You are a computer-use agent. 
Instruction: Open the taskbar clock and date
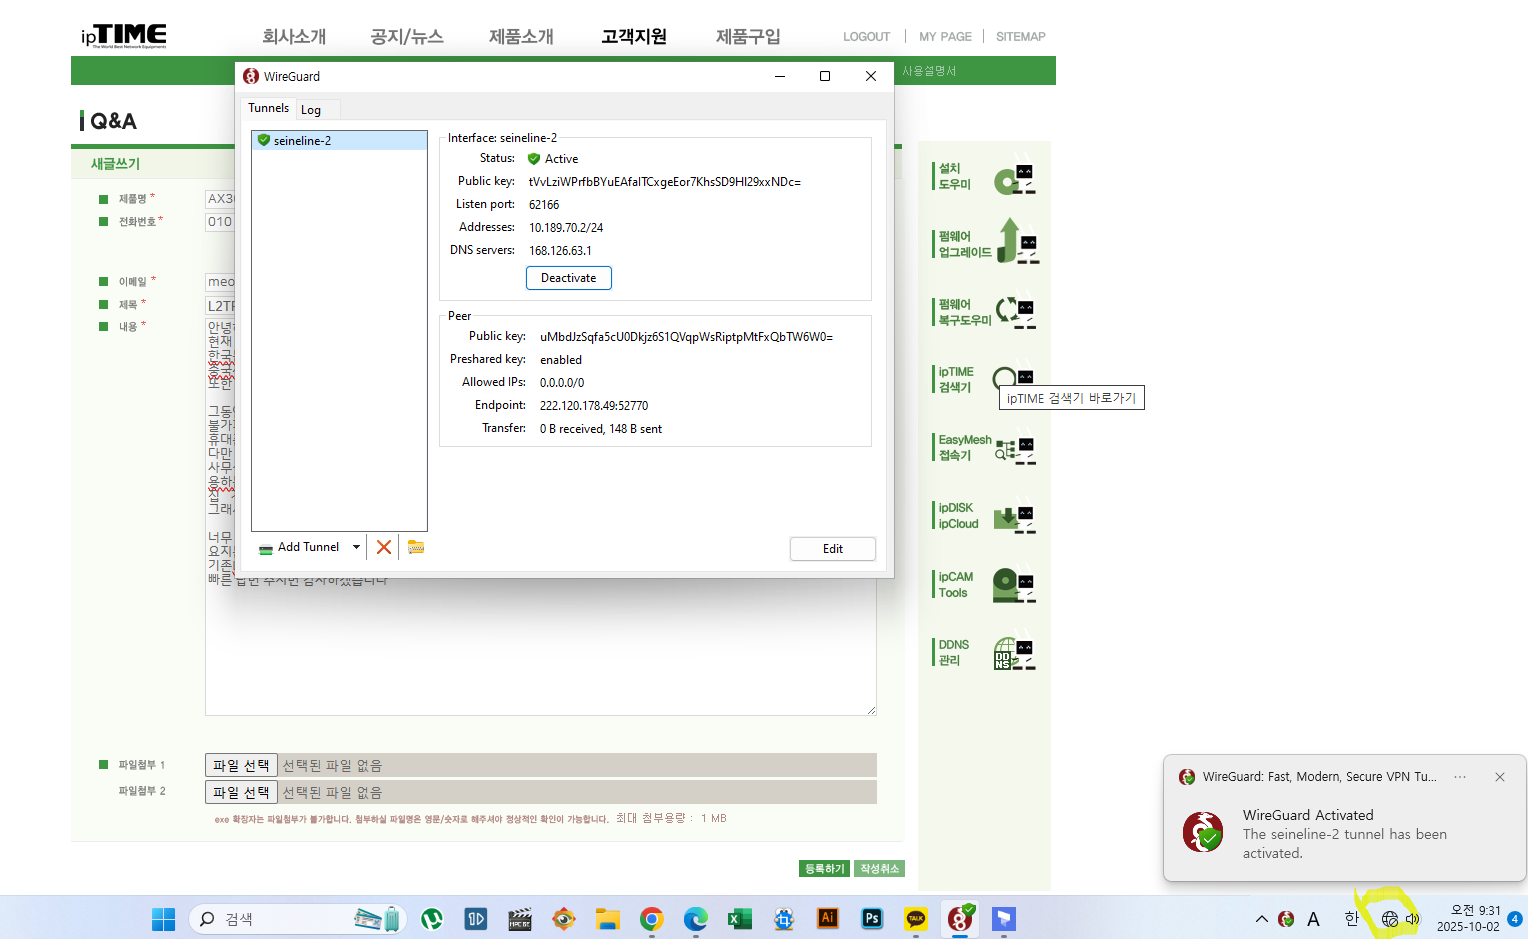(1468, 918)
